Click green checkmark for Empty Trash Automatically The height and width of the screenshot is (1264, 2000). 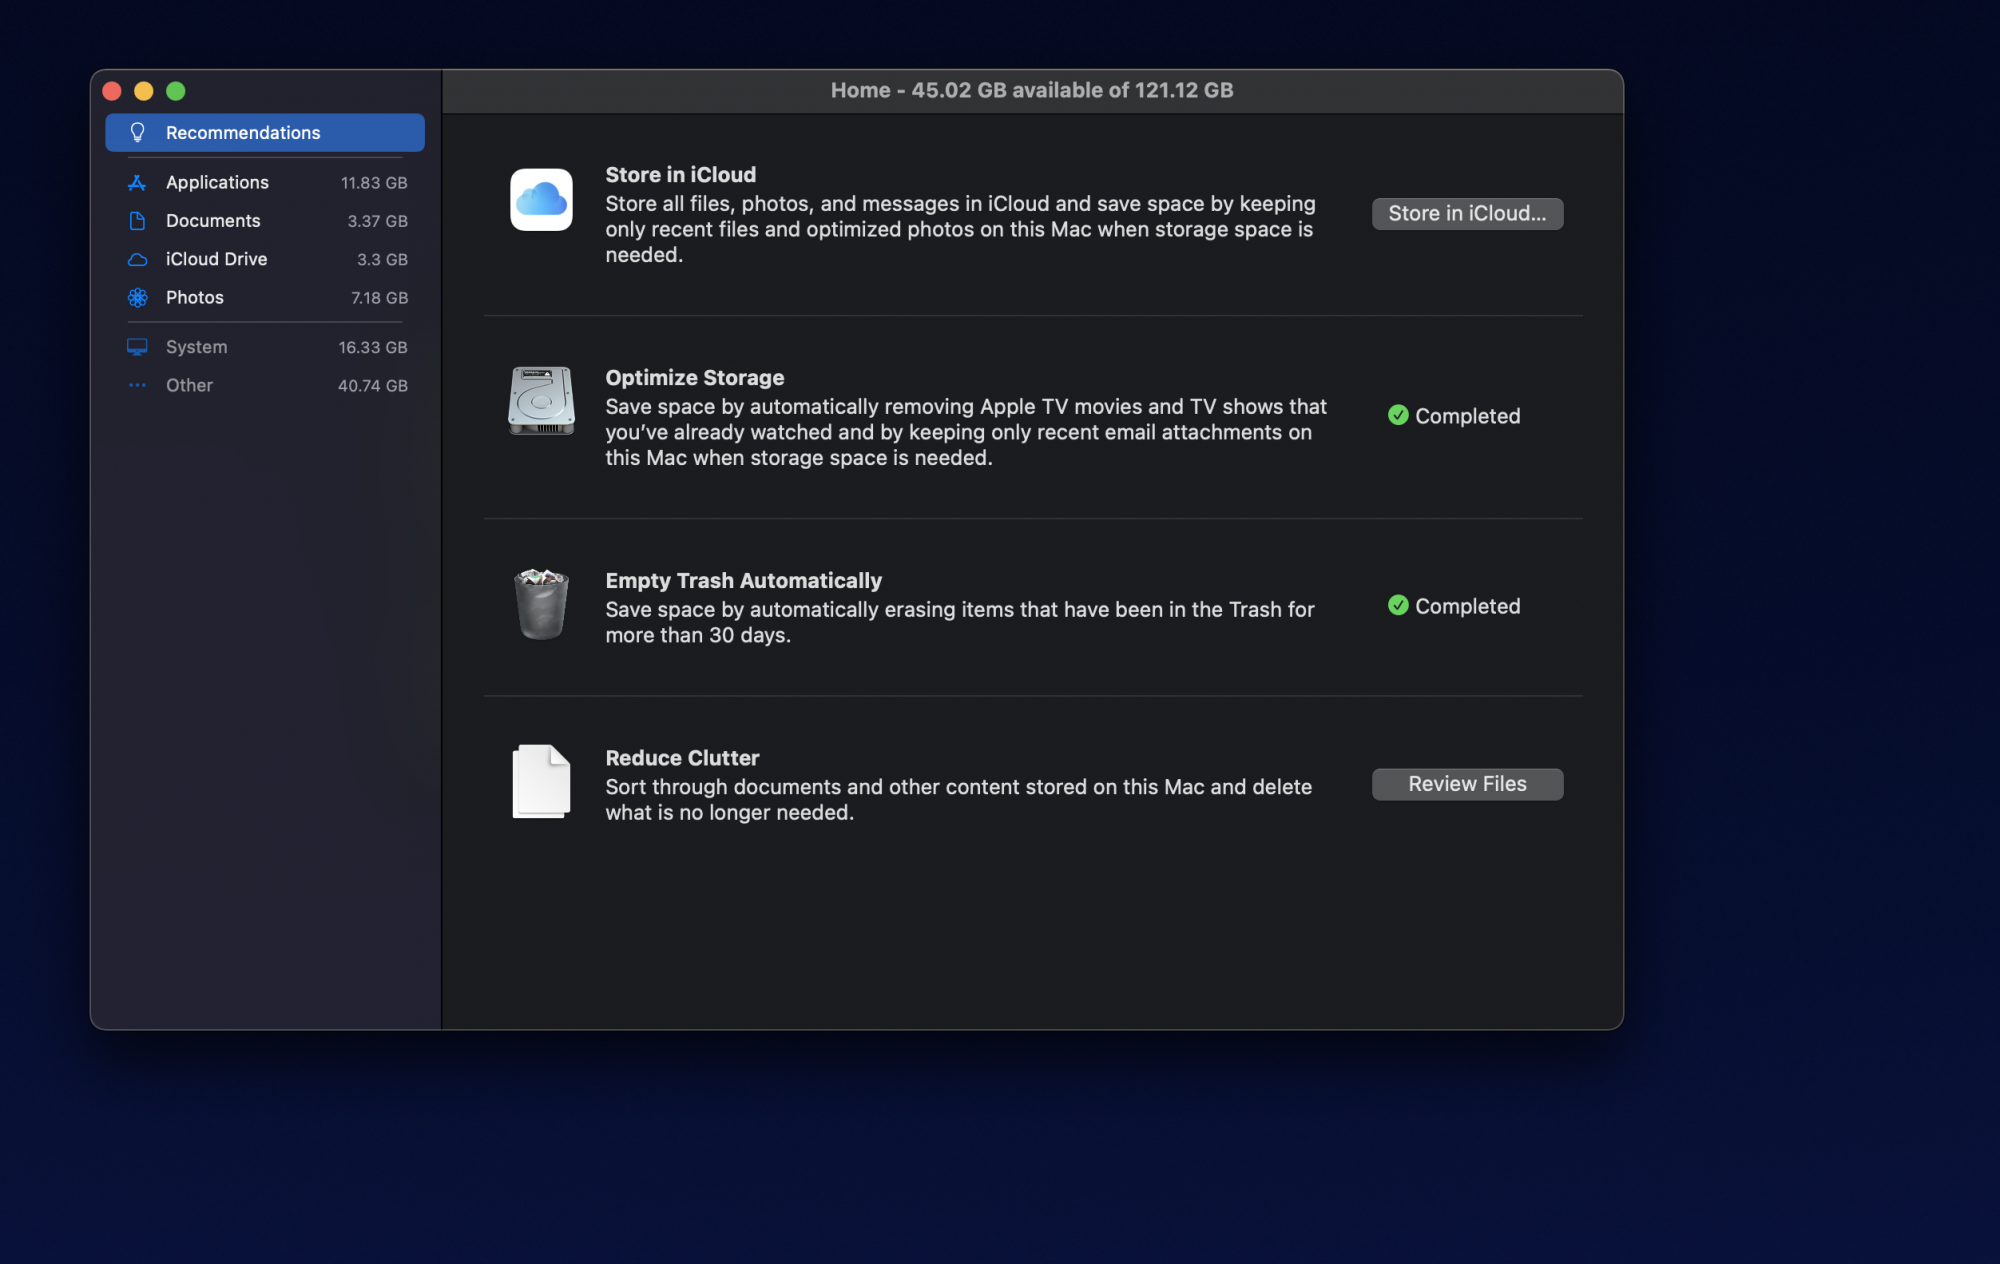click(x=1398, y=605)
